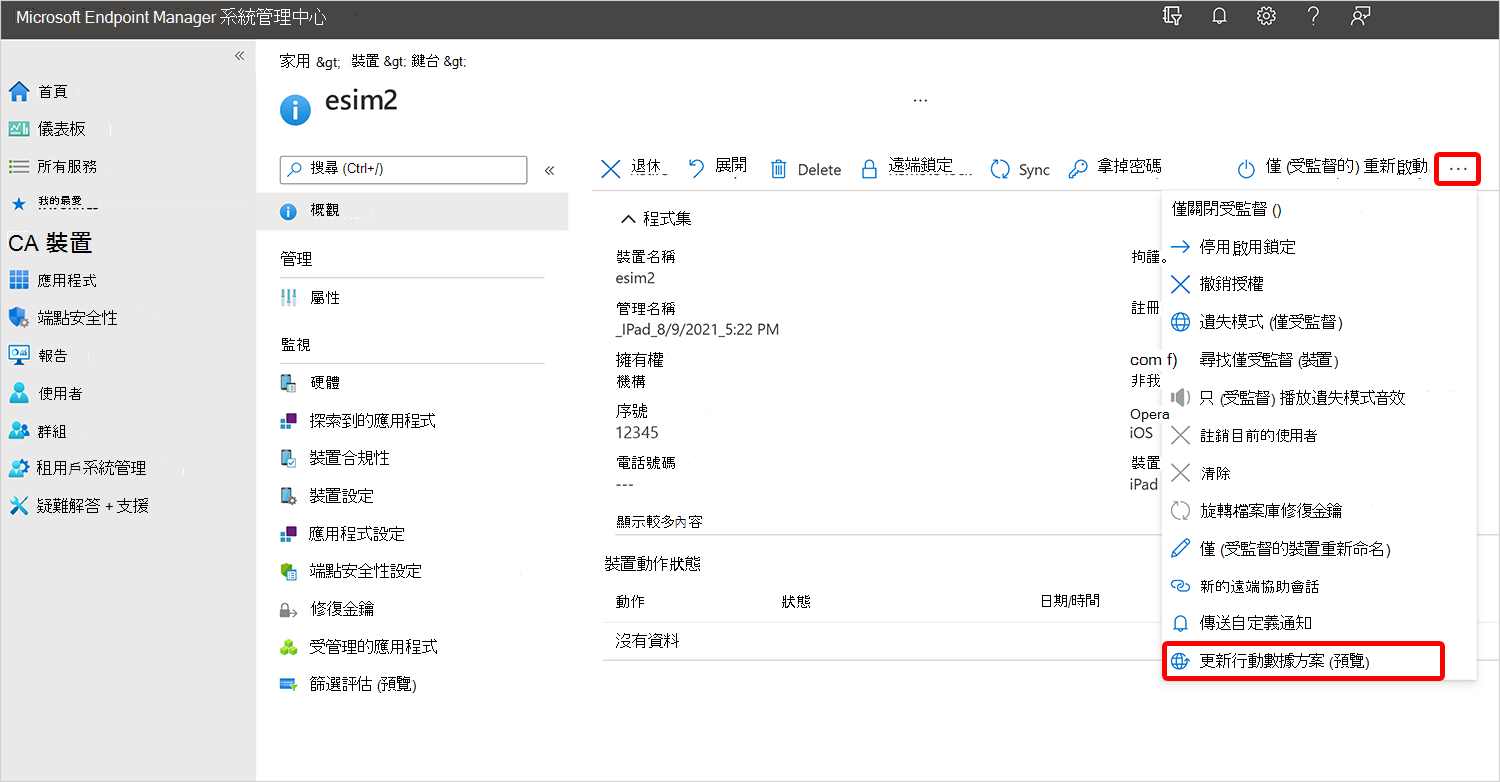The height and width of the screenshot is (782, 1500).
Task: Open the toolbar more actions ellipsis
Action: 1458,169
